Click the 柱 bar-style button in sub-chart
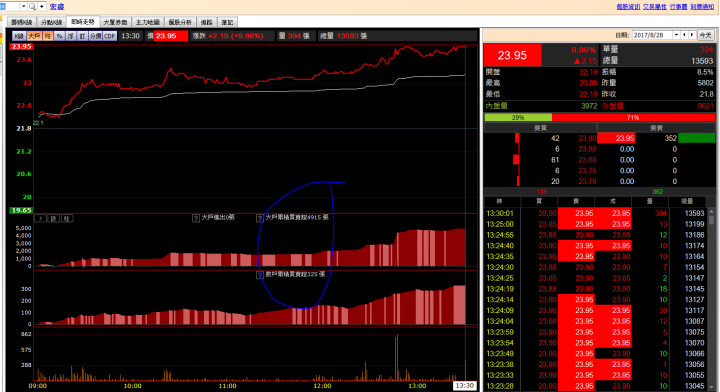Image resolution: width=720 pixels, height=392 pixels. pos(67,218)
